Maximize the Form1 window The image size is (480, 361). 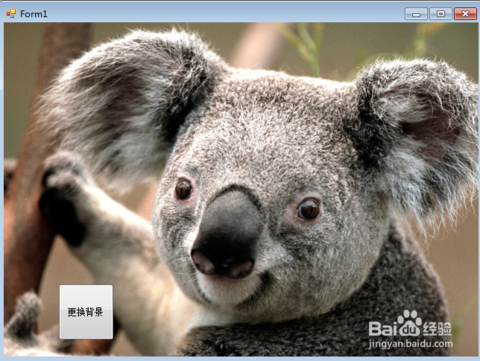pos(441,14)
